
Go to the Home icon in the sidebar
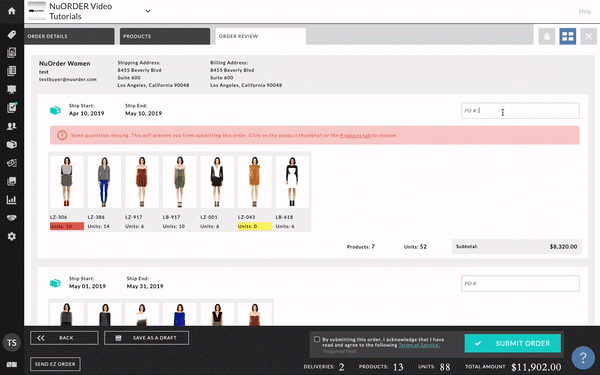(x=11, y=11)
